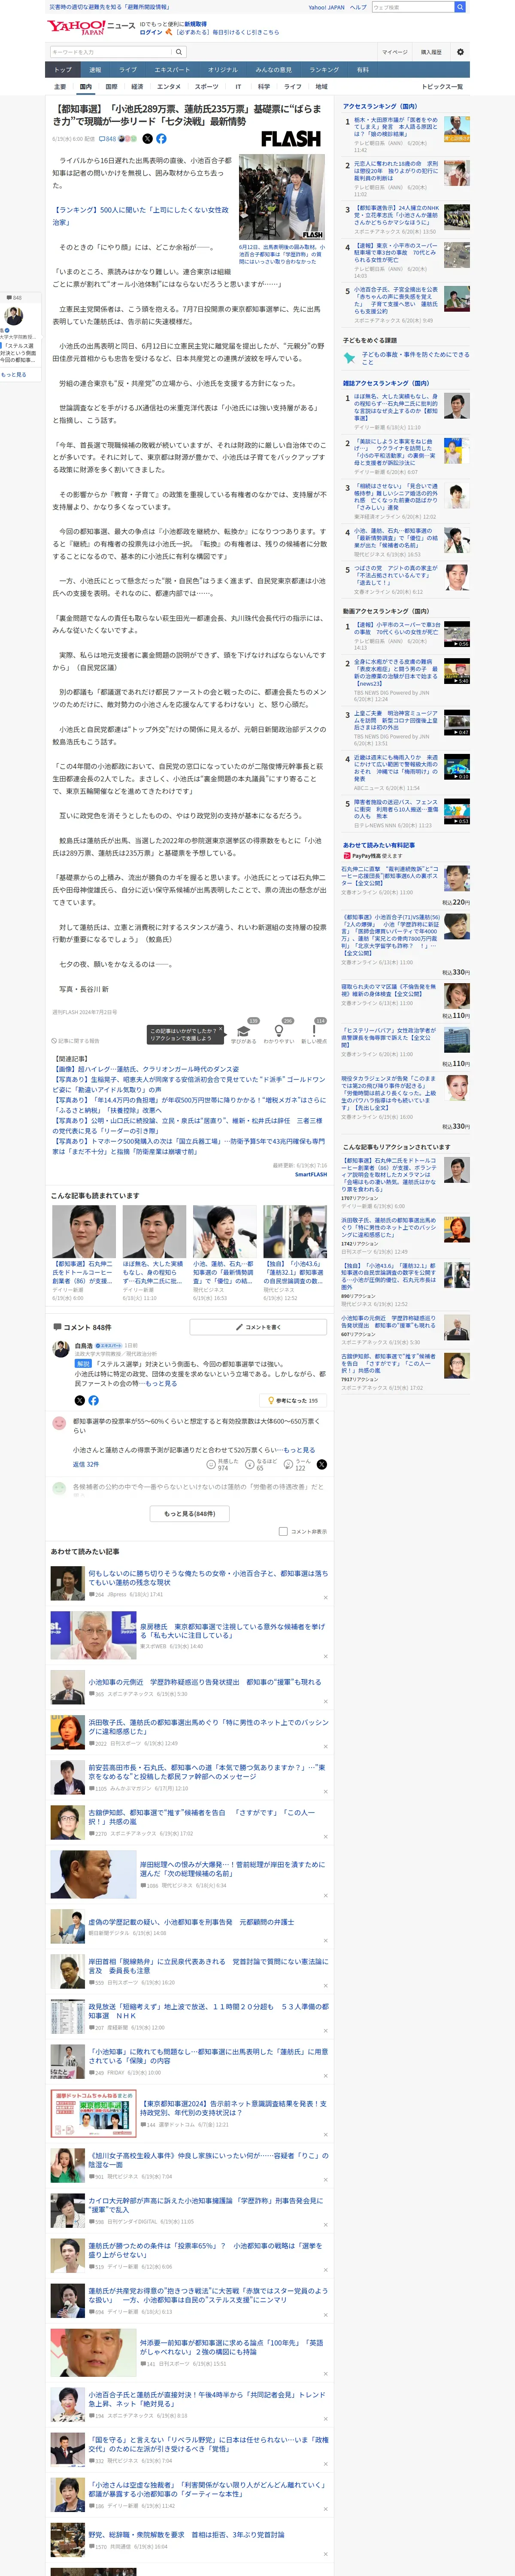Click the top web search input field
This screenshot has width=515, height=2576.
[x=412, y=7]
